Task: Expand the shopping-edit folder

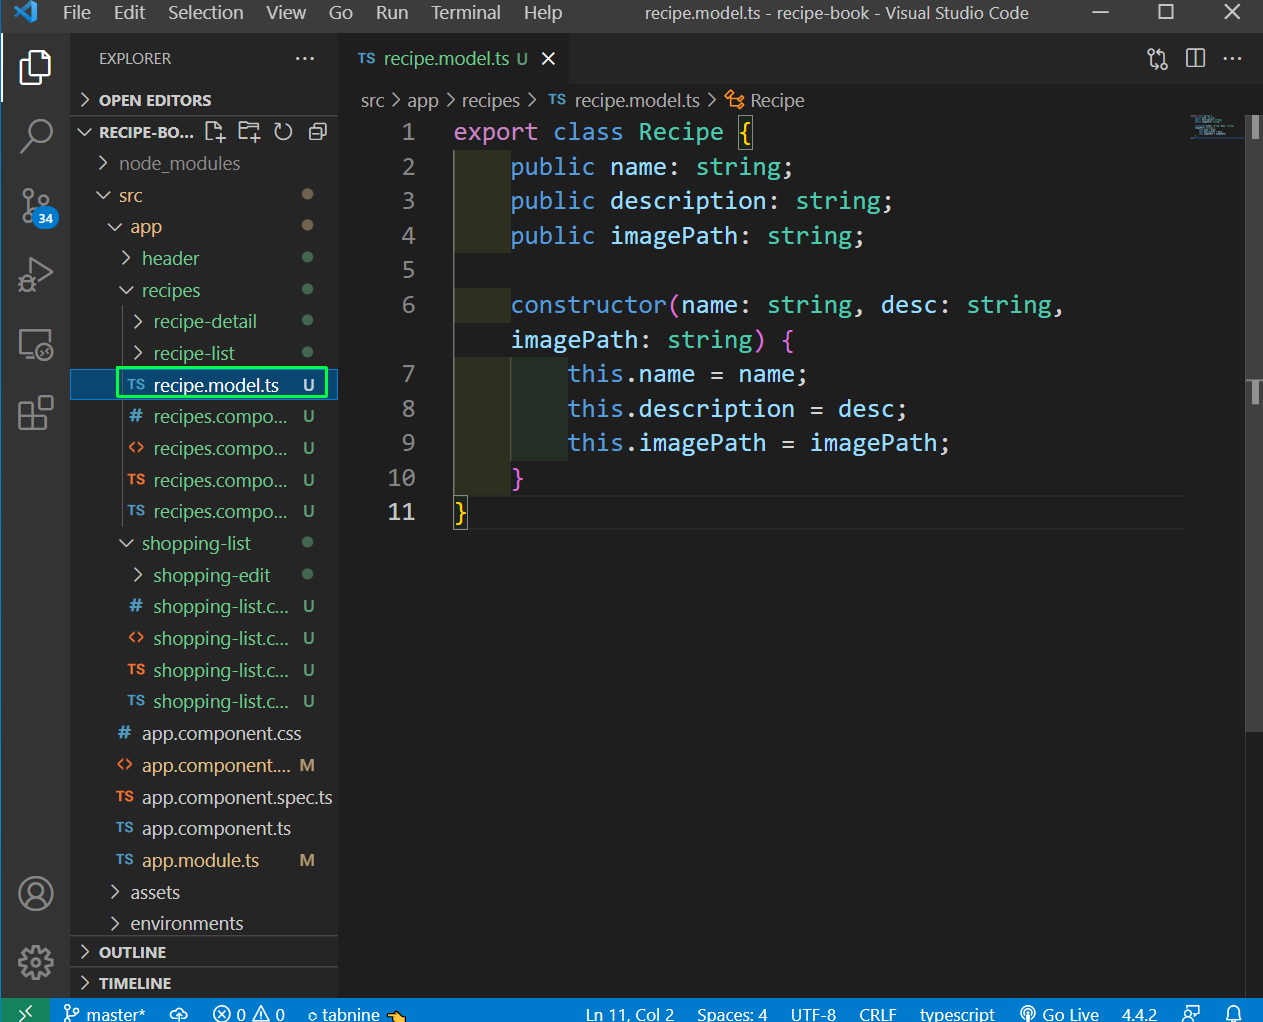Action: [204, 575]
